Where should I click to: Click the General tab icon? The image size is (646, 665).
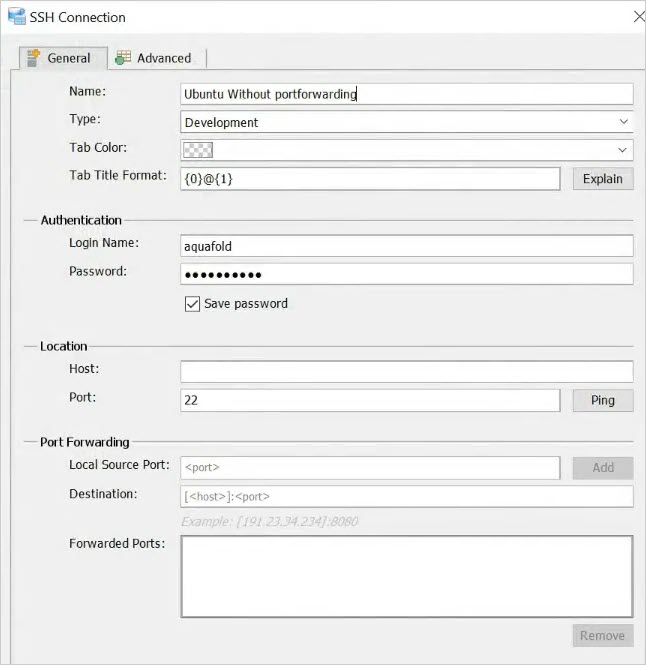(x=33, y=58)
